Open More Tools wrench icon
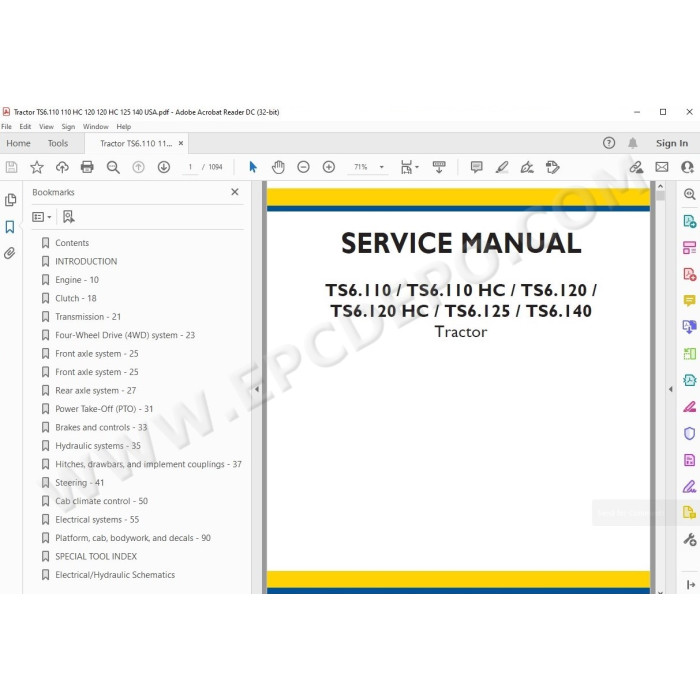700x700 pixels. click(x=689, y=540)
